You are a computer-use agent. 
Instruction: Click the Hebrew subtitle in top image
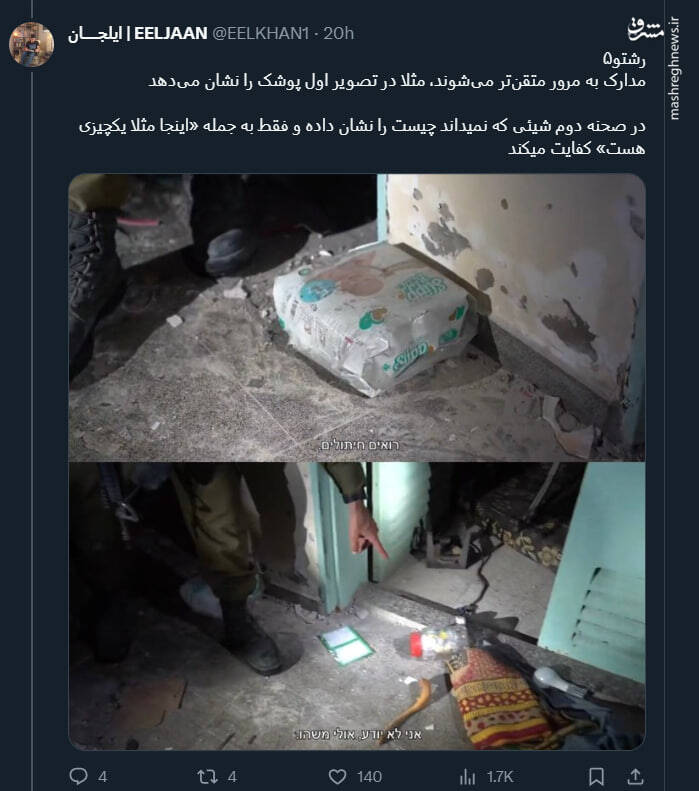(359, 445)
